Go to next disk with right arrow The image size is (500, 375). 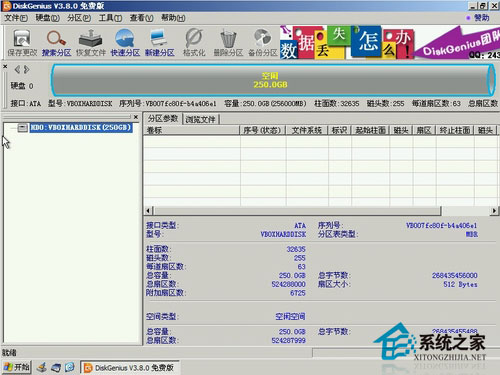(26, 69)
